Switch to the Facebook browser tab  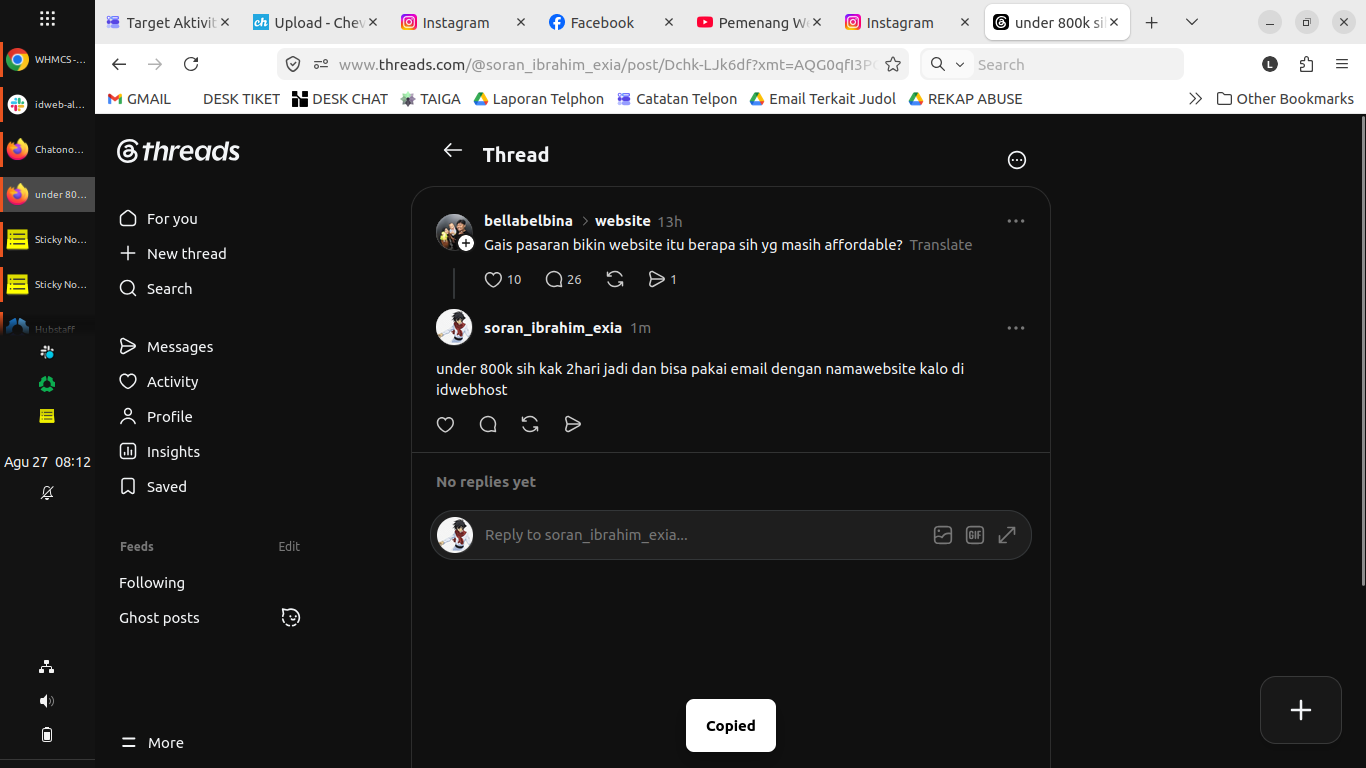click(604, 22)
